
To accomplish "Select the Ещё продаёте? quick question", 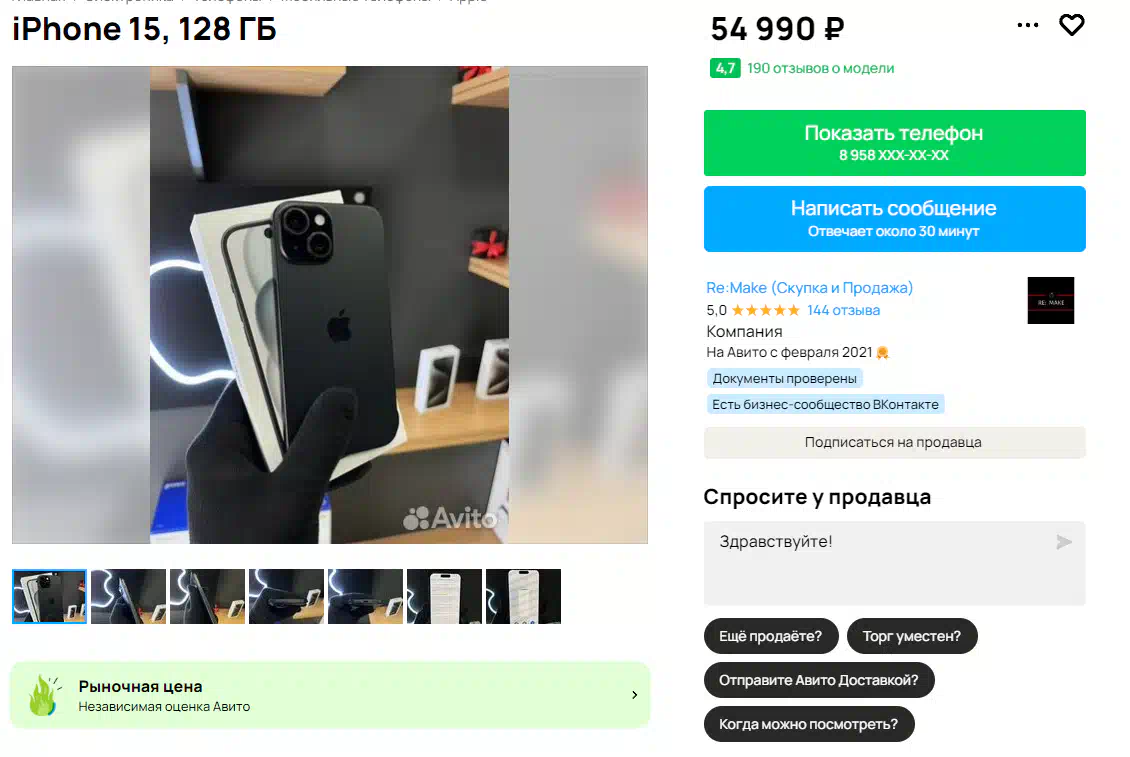I will click(x=770, y=637).
